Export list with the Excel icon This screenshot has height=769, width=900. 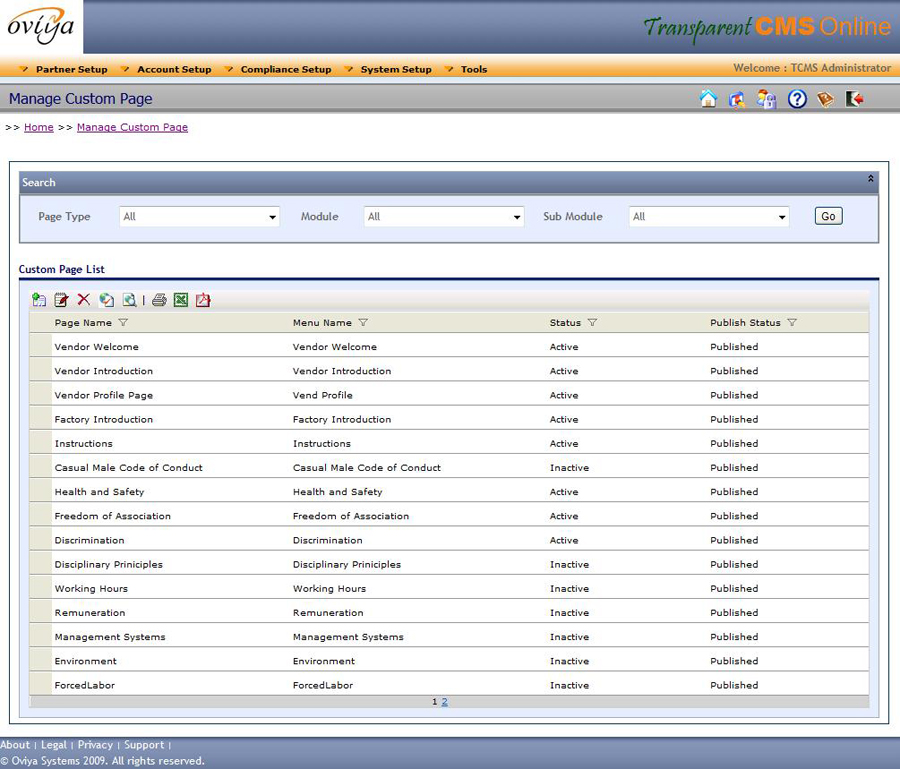[181, 300]
